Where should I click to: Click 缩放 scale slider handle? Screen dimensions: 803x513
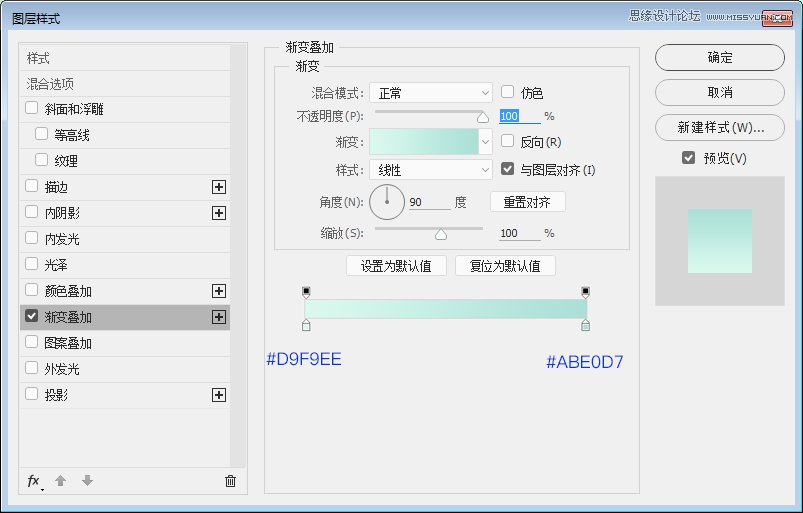pyautogui.click(x=440, y=234)
